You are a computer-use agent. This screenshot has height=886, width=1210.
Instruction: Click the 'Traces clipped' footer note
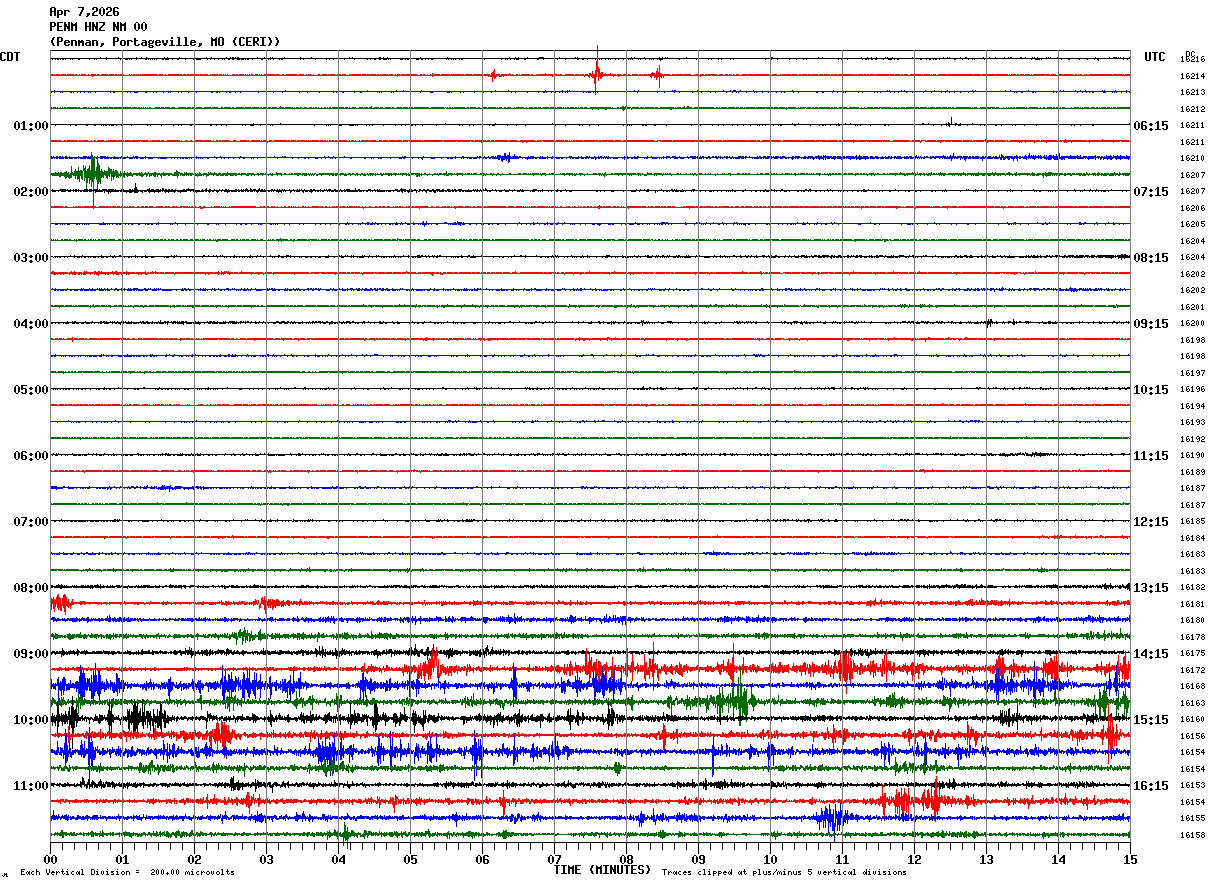784,872
